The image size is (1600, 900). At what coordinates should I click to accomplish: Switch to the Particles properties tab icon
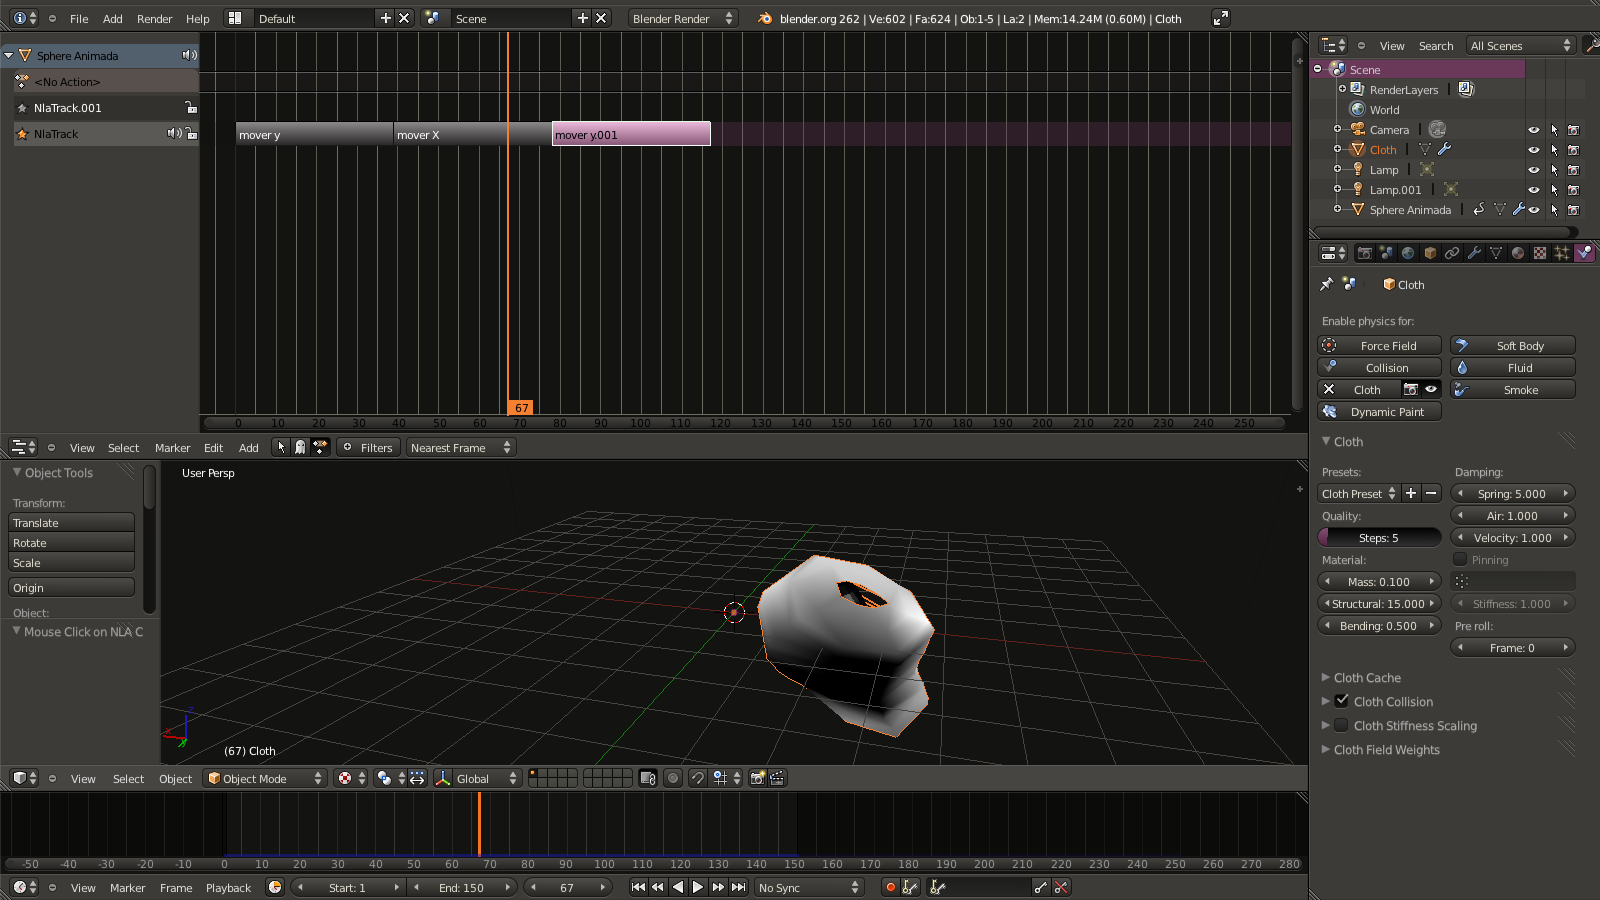pos(1562,253)
